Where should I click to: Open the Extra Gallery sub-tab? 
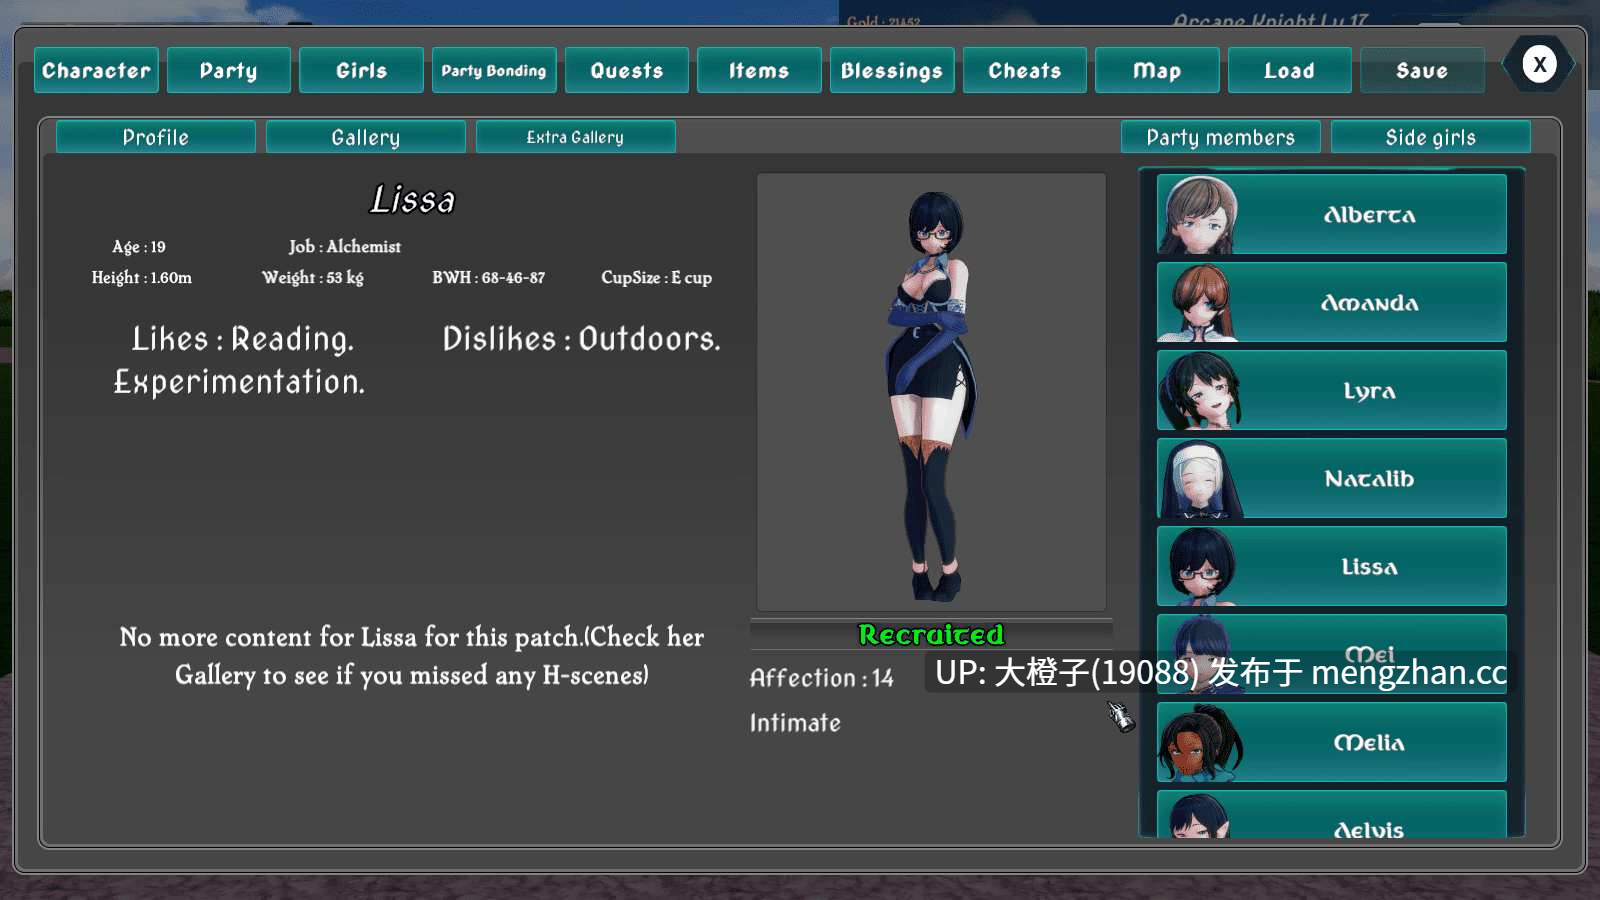click(x=576, y=137)
